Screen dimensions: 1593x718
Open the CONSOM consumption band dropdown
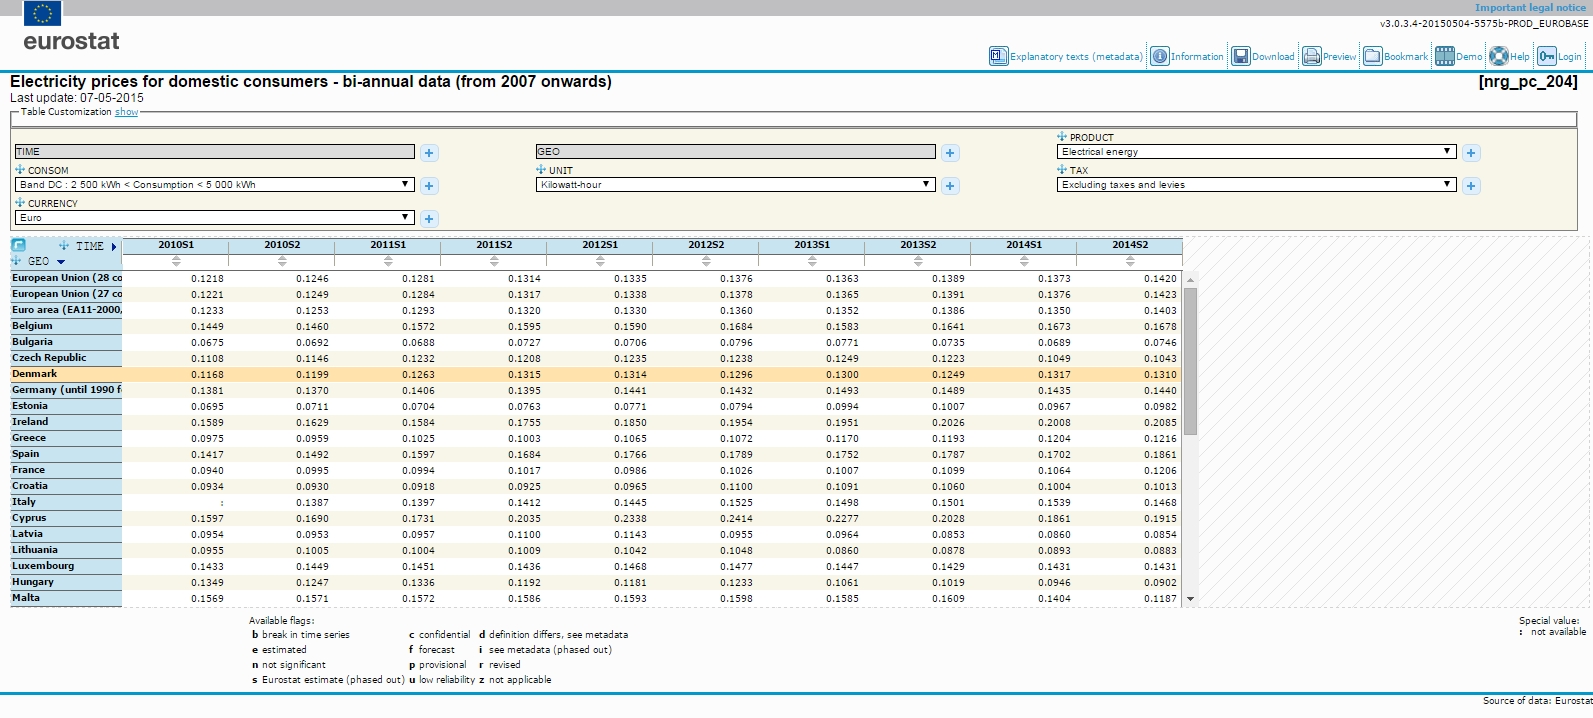tap(214, 185)
